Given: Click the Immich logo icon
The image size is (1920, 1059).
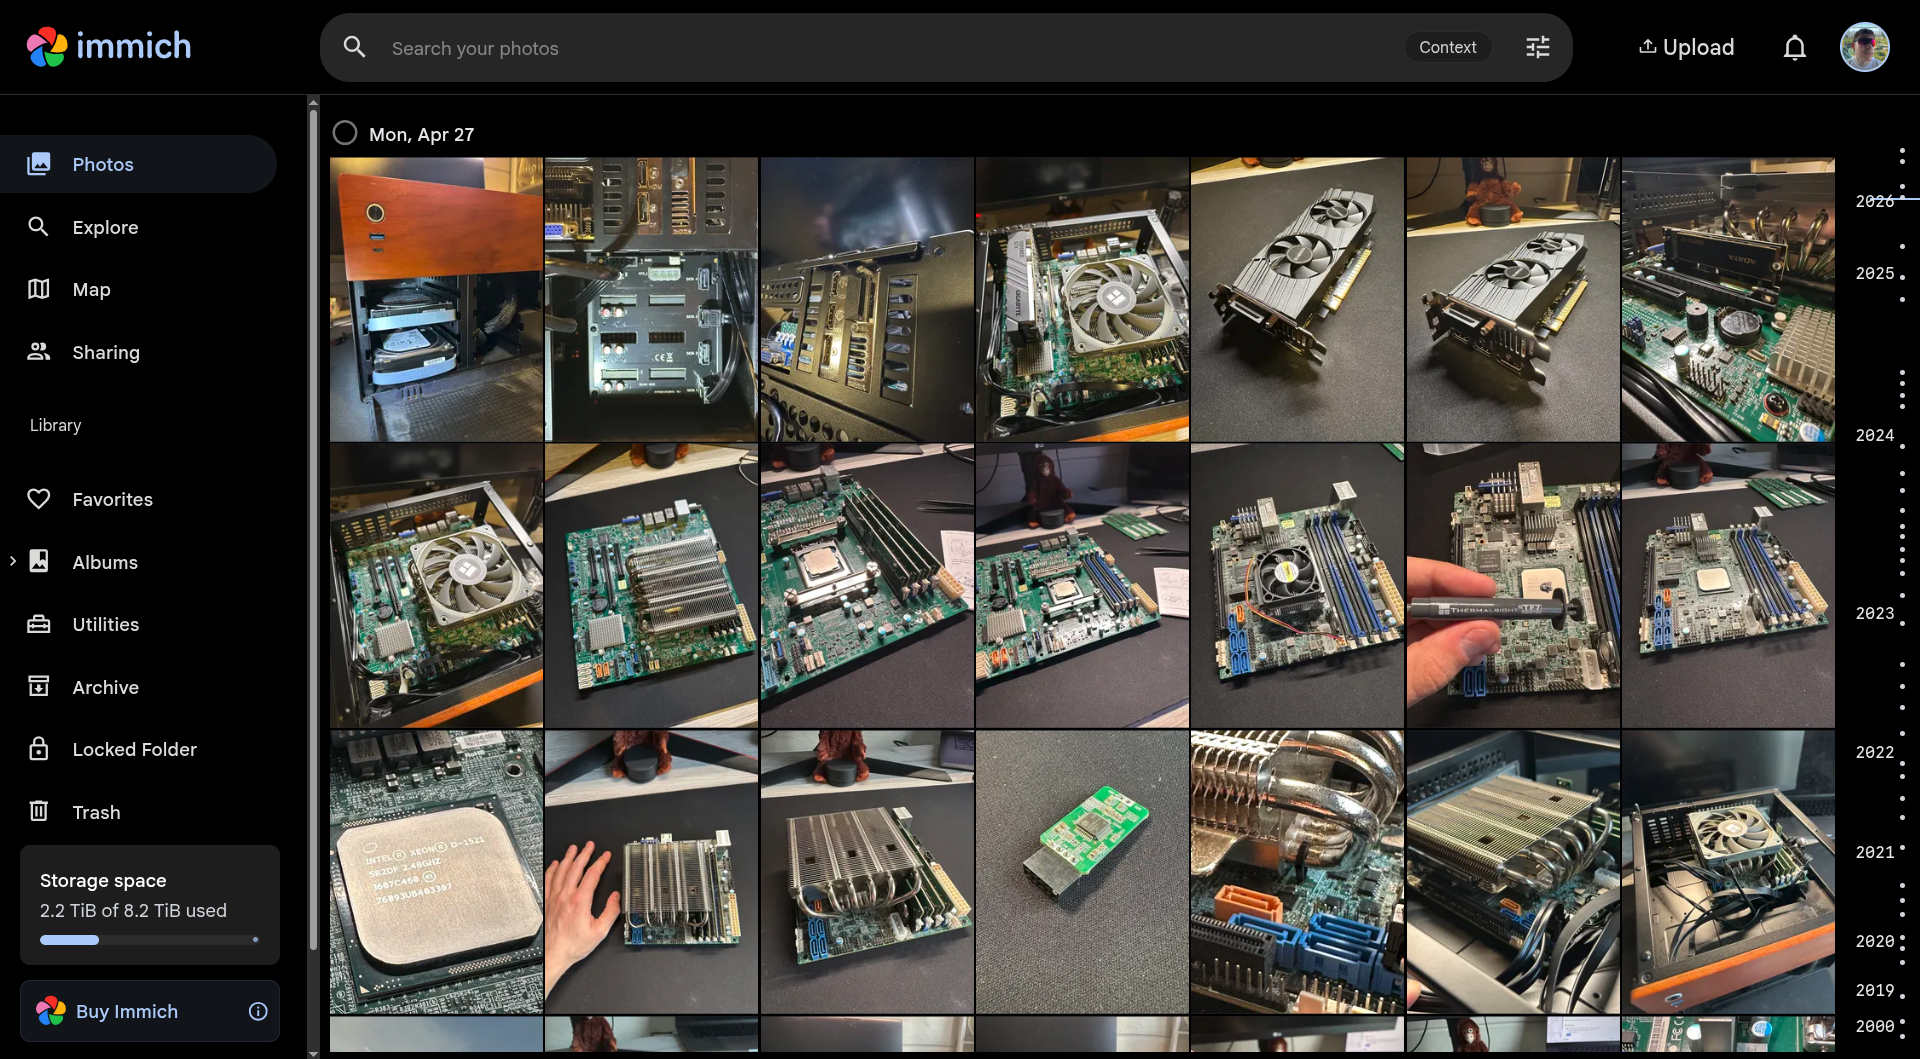Looking at the screenshot, I should coord(47,47).
